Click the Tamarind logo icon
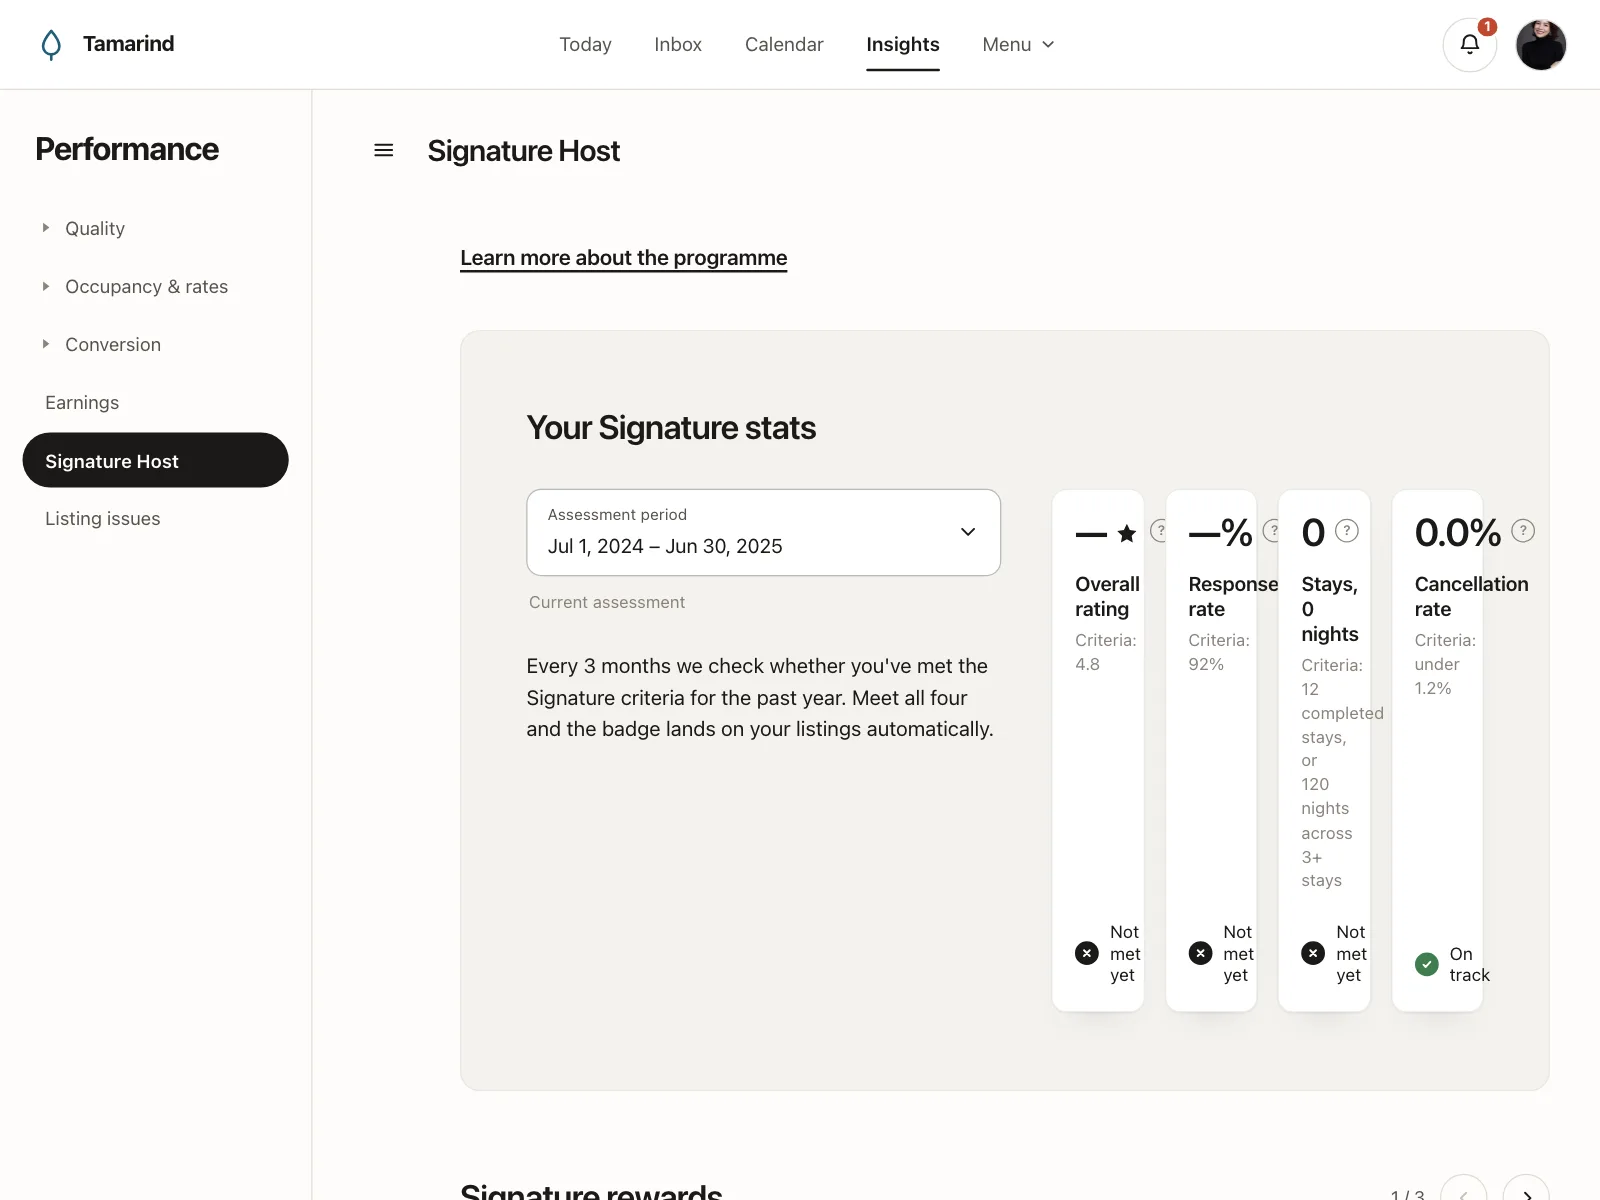Screen dimensions: 1600x1200 pos(51,45)
